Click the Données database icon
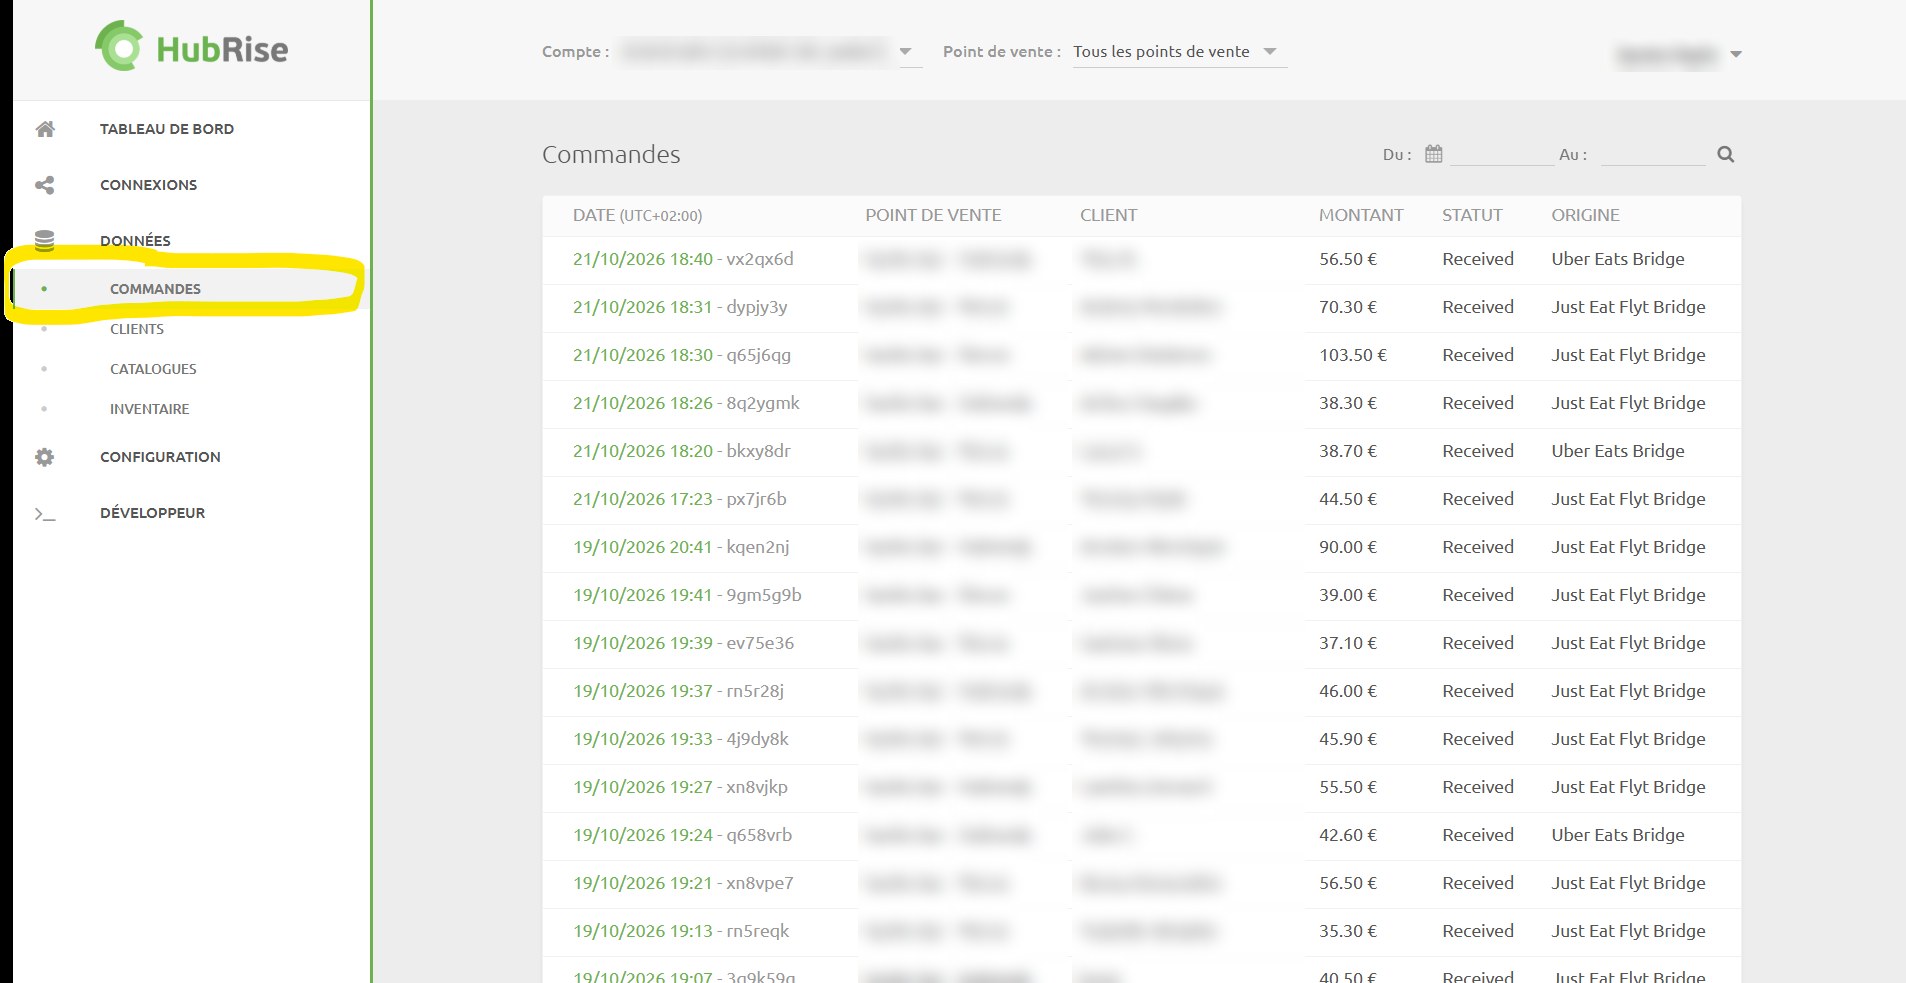Screen dimensions: 1906x983 pyautogui.click(x=45, y=241)
